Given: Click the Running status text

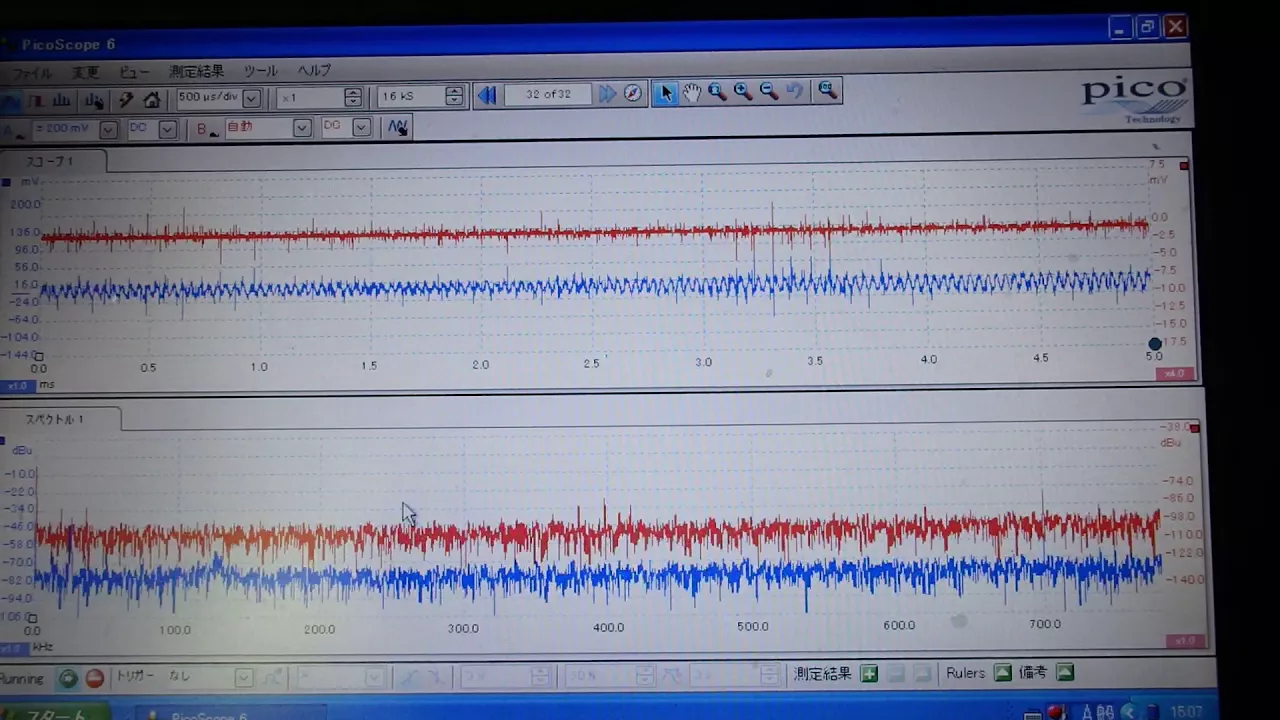Looking at the screenshot, I should point(22,679).
